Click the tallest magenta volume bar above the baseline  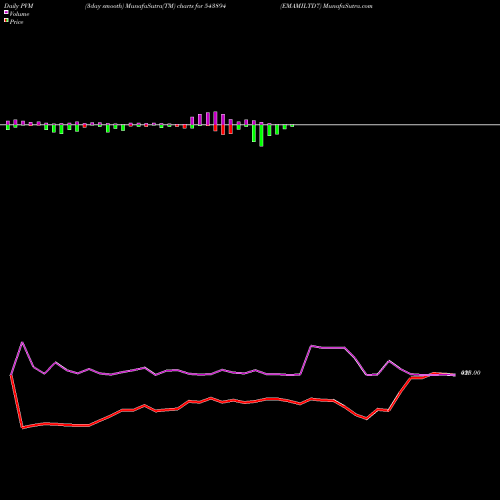[x=215, y=118]
